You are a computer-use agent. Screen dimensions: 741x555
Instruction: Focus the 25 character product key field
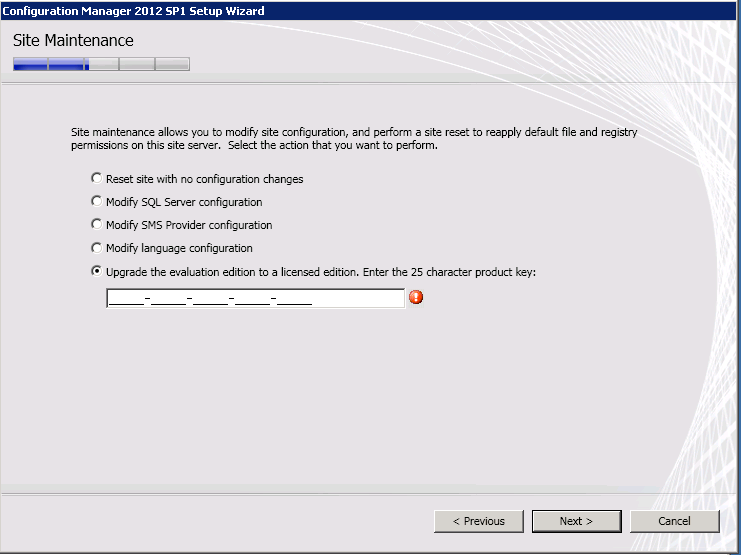click(x=256, y=298)
